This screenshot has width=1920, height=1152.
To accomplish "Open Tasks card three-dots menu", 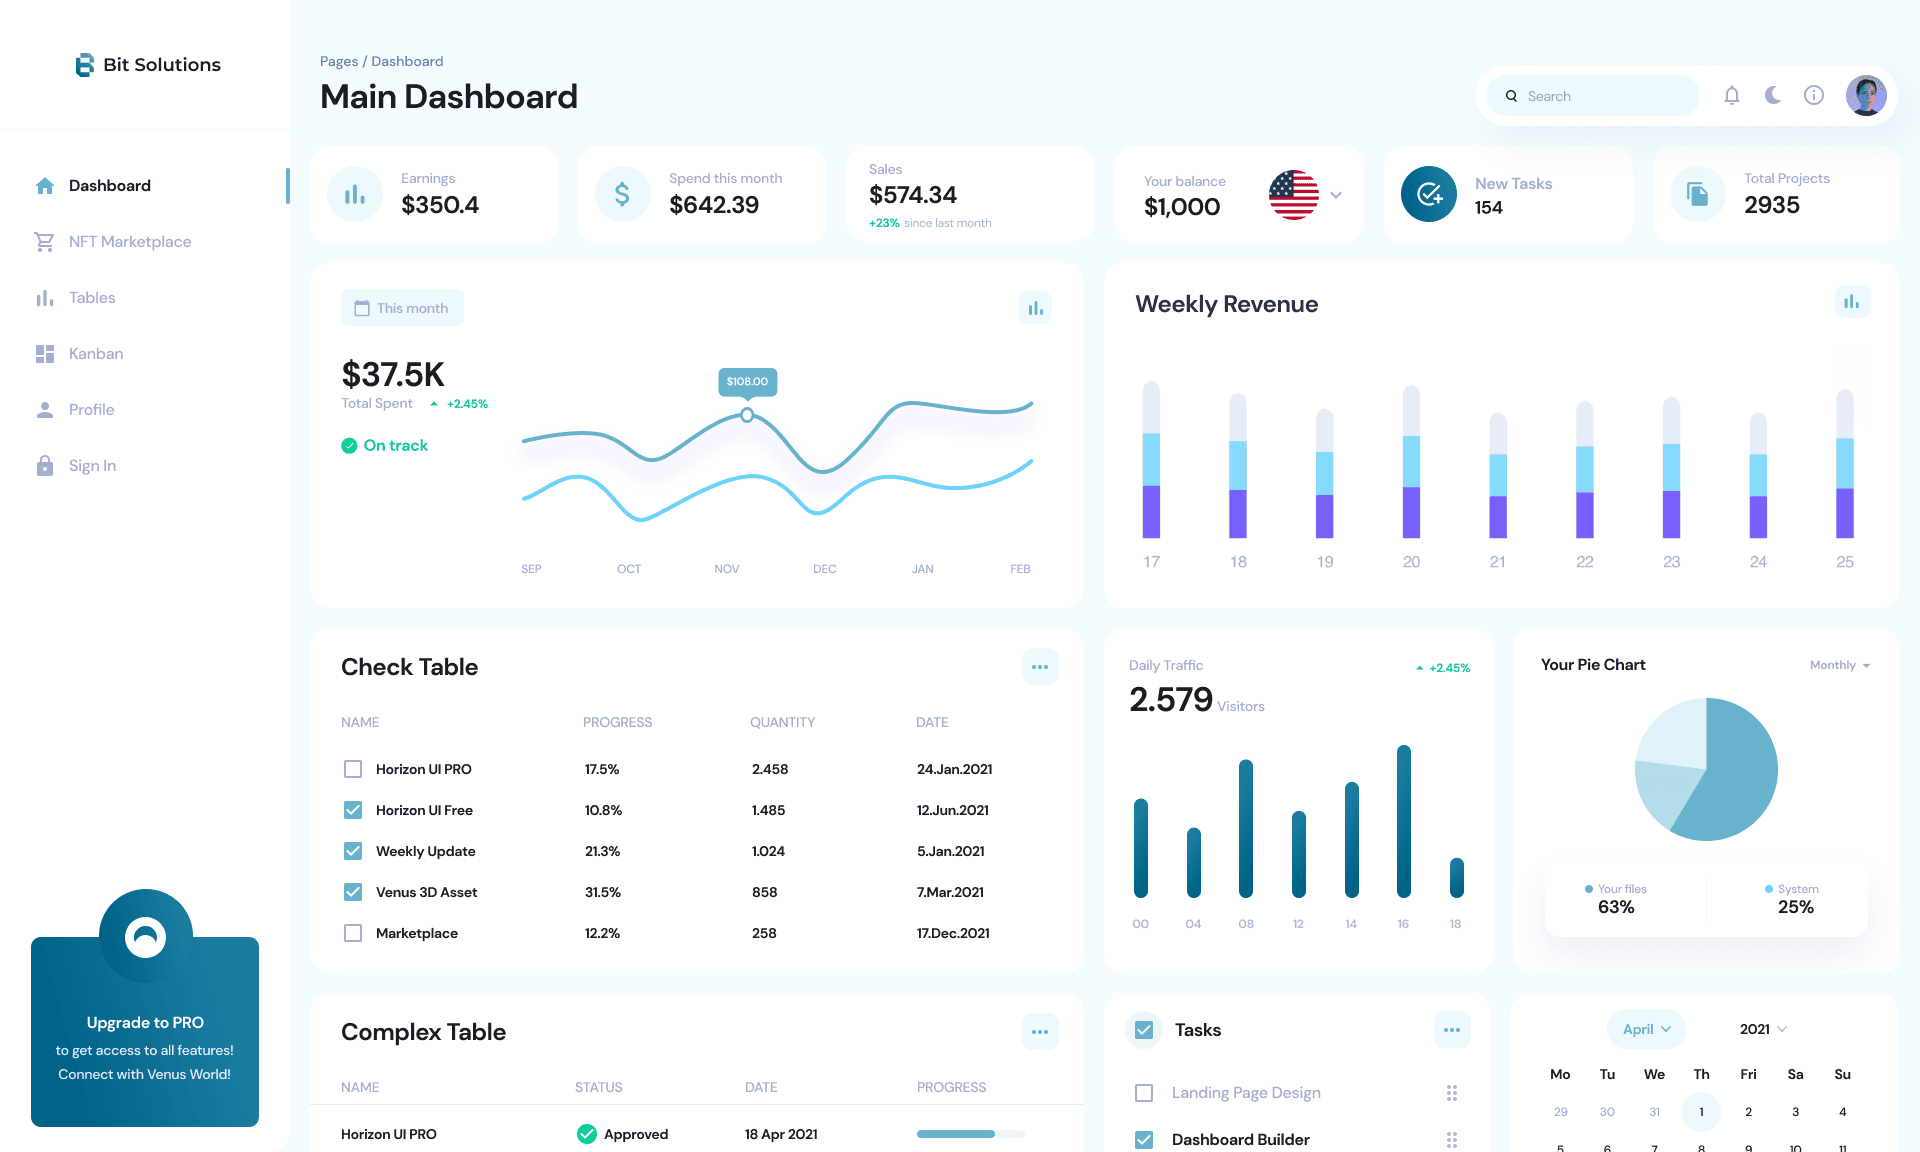I will point(1452,1030).
